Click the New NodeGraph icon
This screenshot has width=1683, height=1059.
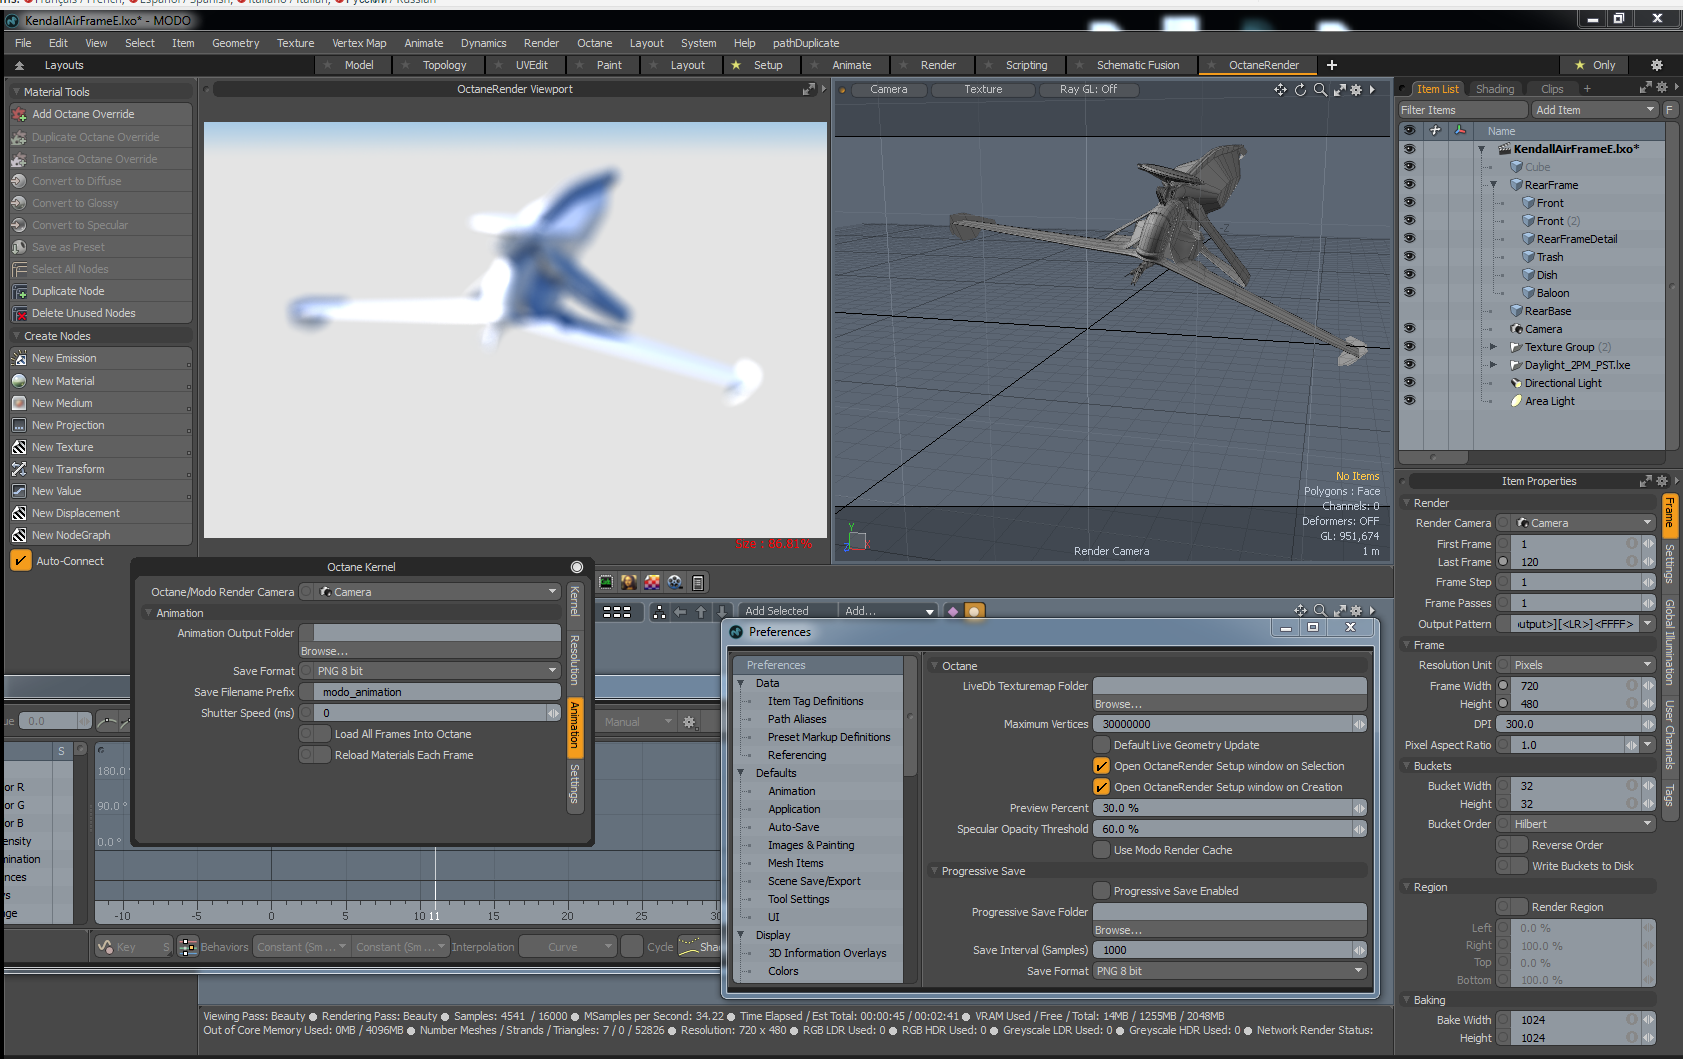19,535
